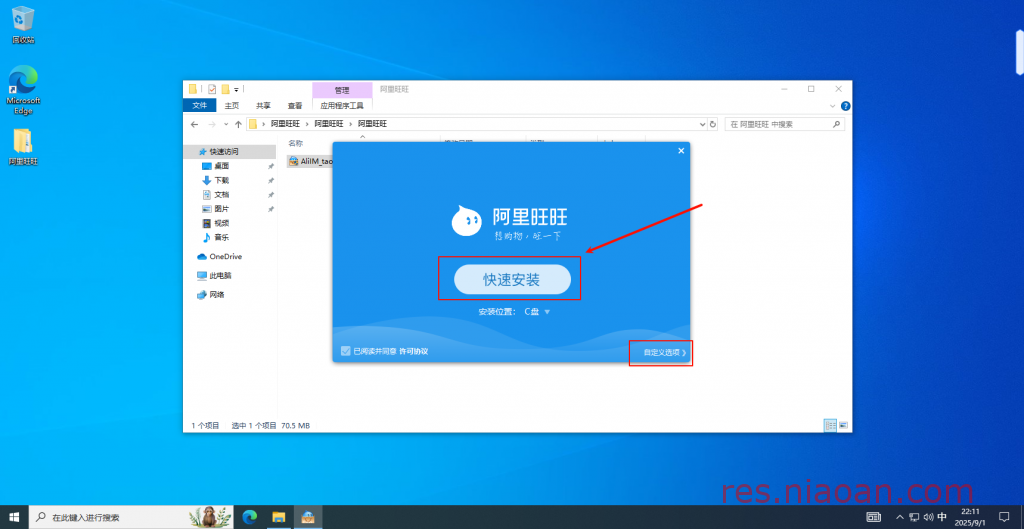Expand address bar history dropdown
The height and width of the screenshot is (529, 1024).
pos(703,123)
